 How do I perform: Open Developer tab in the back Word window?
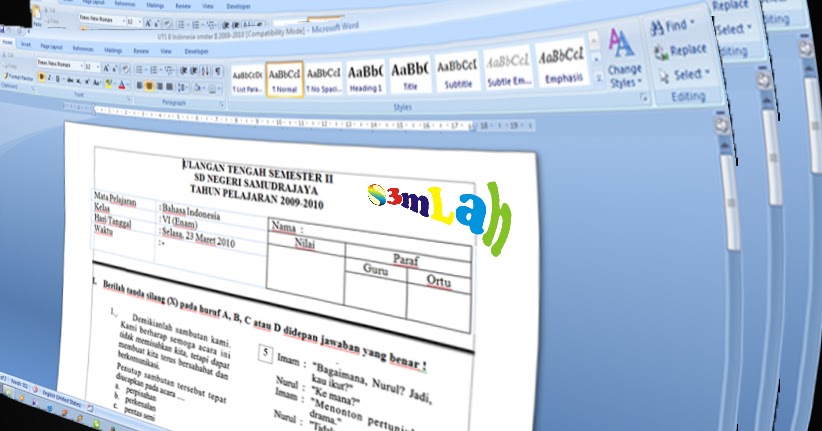(238, 6)
